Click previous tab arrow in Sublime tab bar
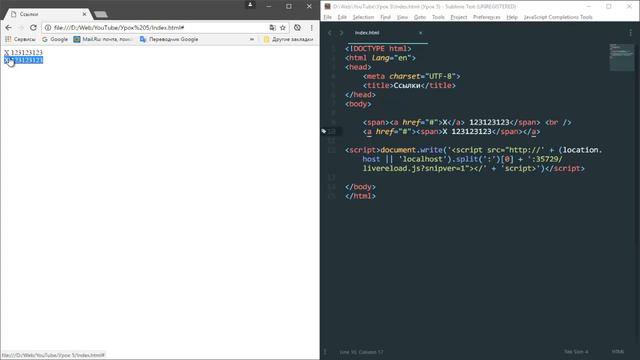Screen dimensions: 640x360 (330, 33)
